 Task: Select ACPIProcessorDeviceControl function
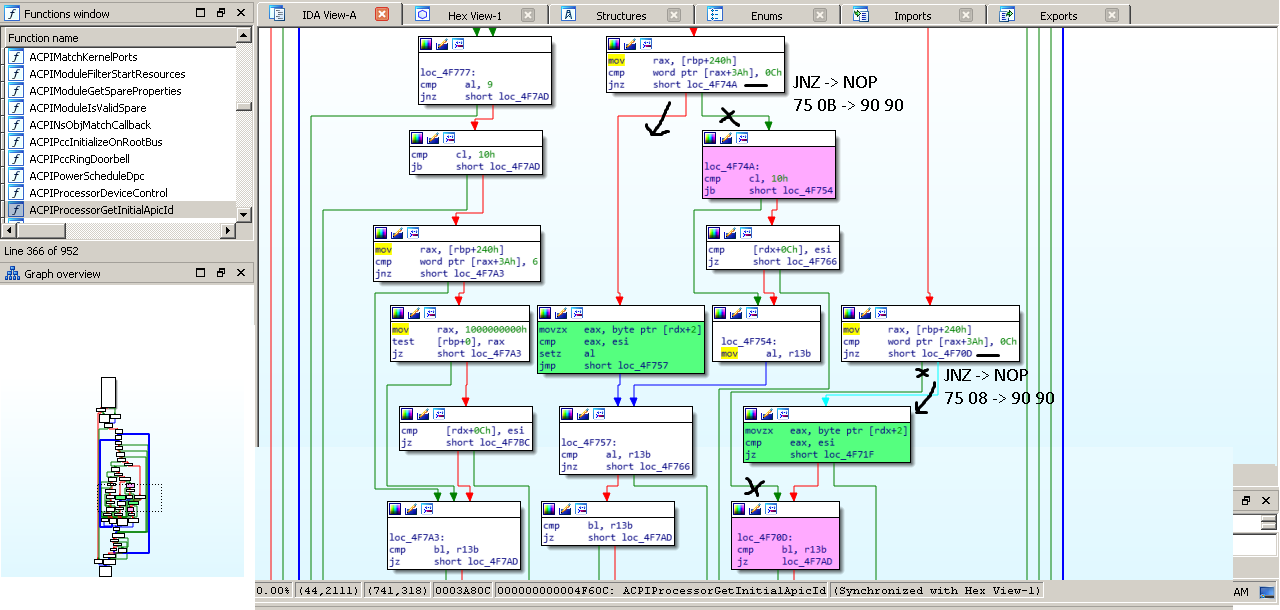click(120, 193)
